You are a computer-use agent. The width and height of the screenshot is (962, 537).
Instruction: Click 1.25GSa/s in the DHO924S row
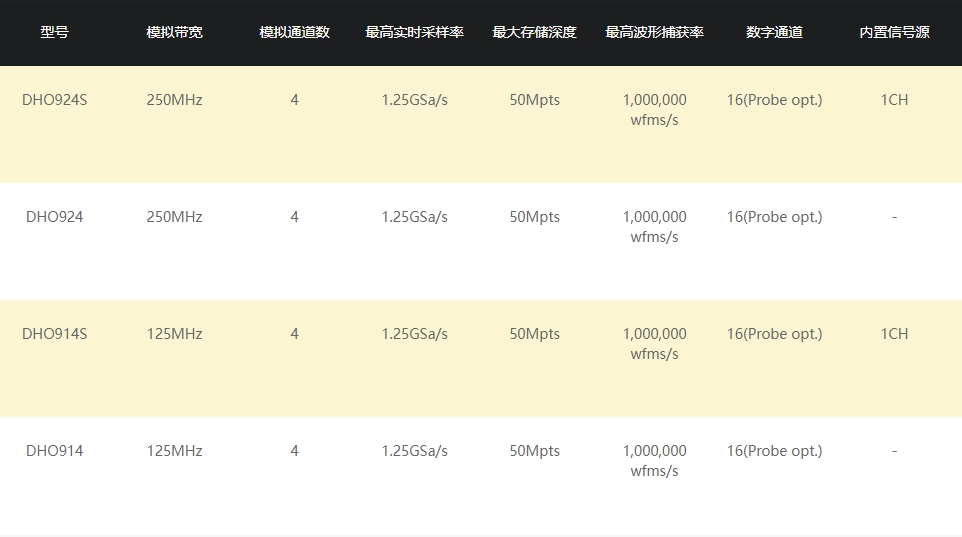(x=415, y=100)
